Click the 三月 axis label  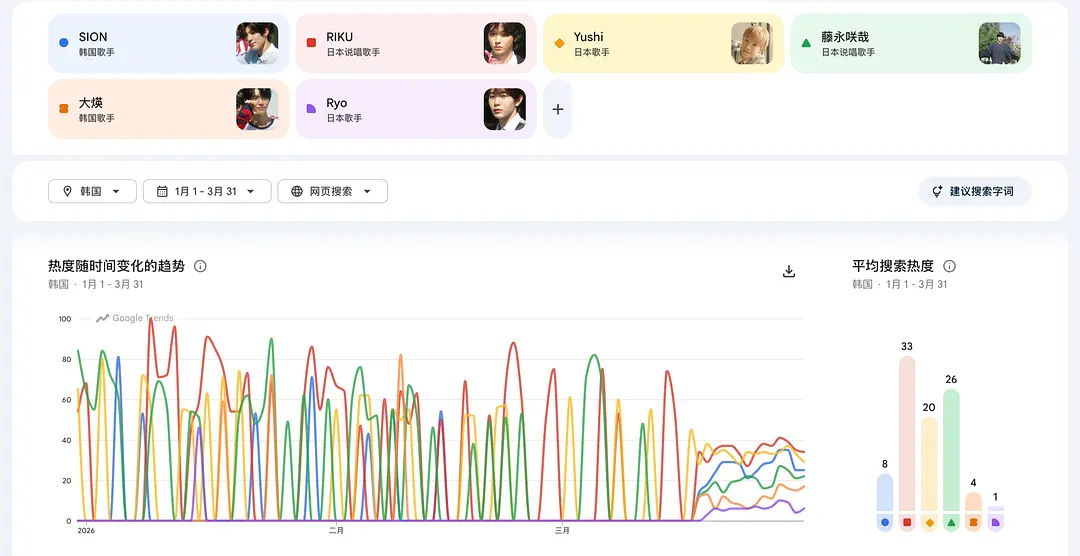563,531
